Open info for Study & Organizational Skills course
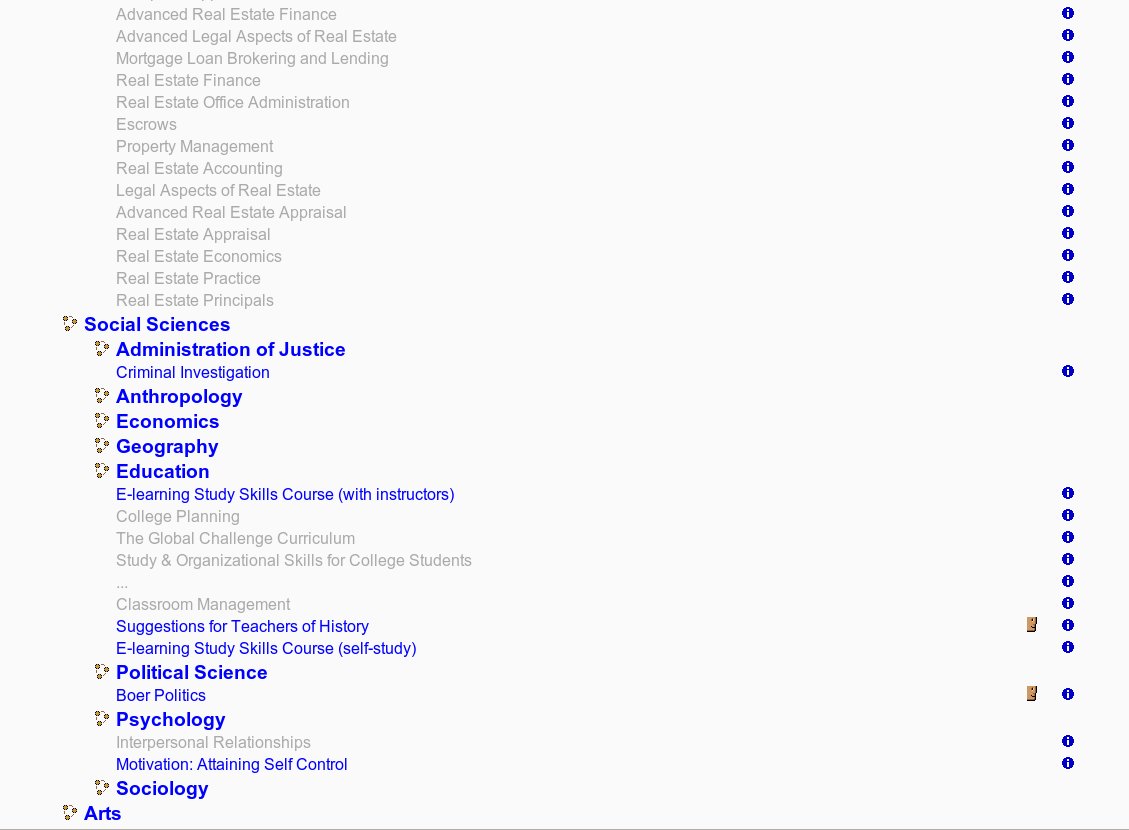 click(1068, 559)
